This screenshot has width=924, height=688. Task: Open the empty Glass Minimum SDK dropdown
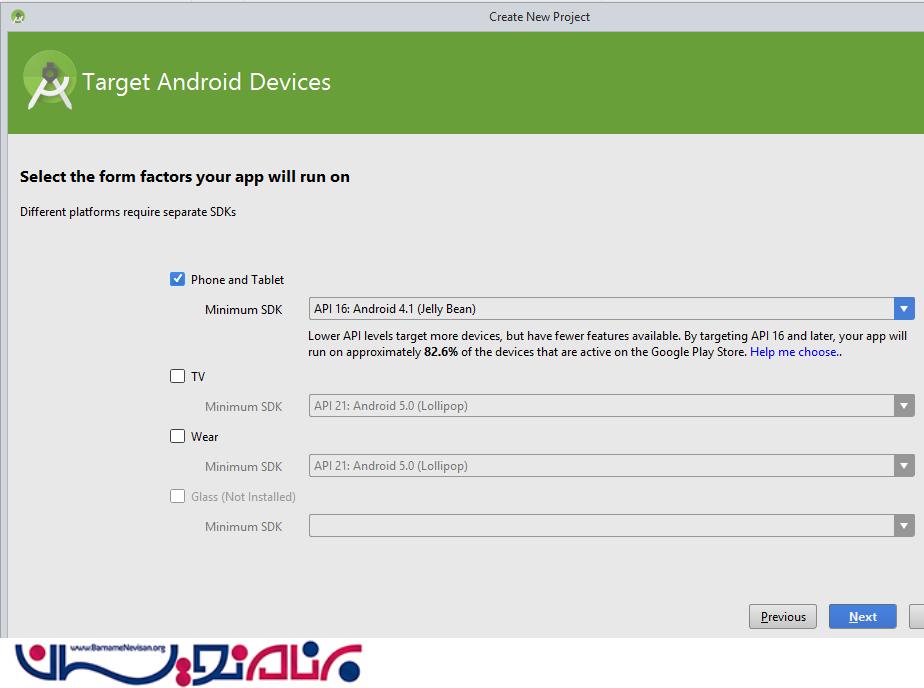click(x=611, y=526)
